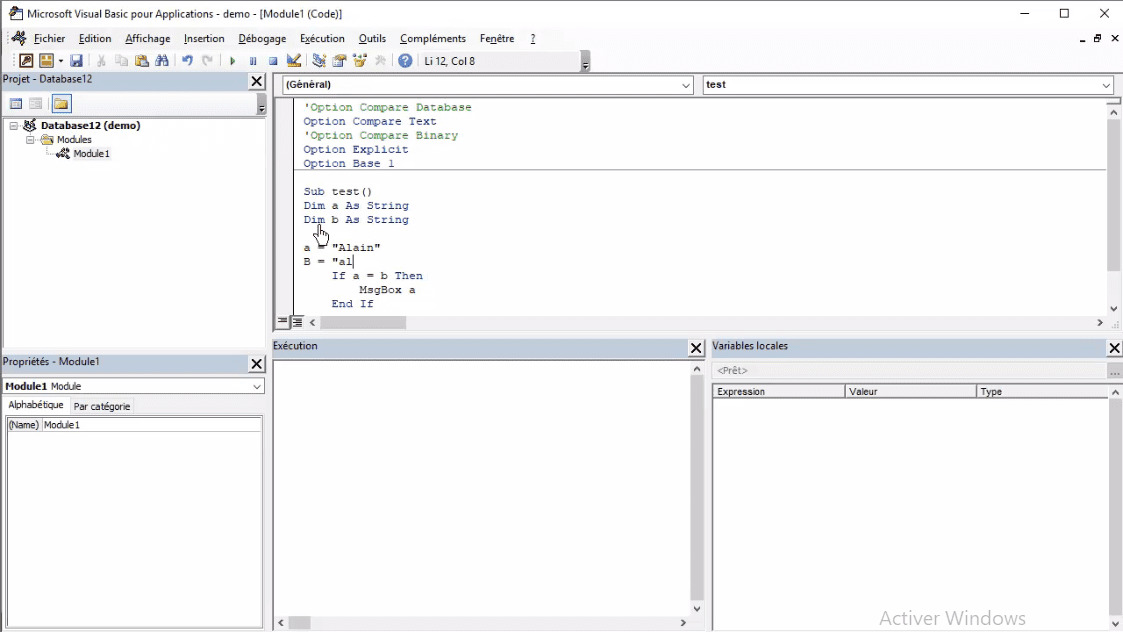Screen dimensions: 1123x632
Task: Select Module1 in the project tree
Action: point(92,153)
